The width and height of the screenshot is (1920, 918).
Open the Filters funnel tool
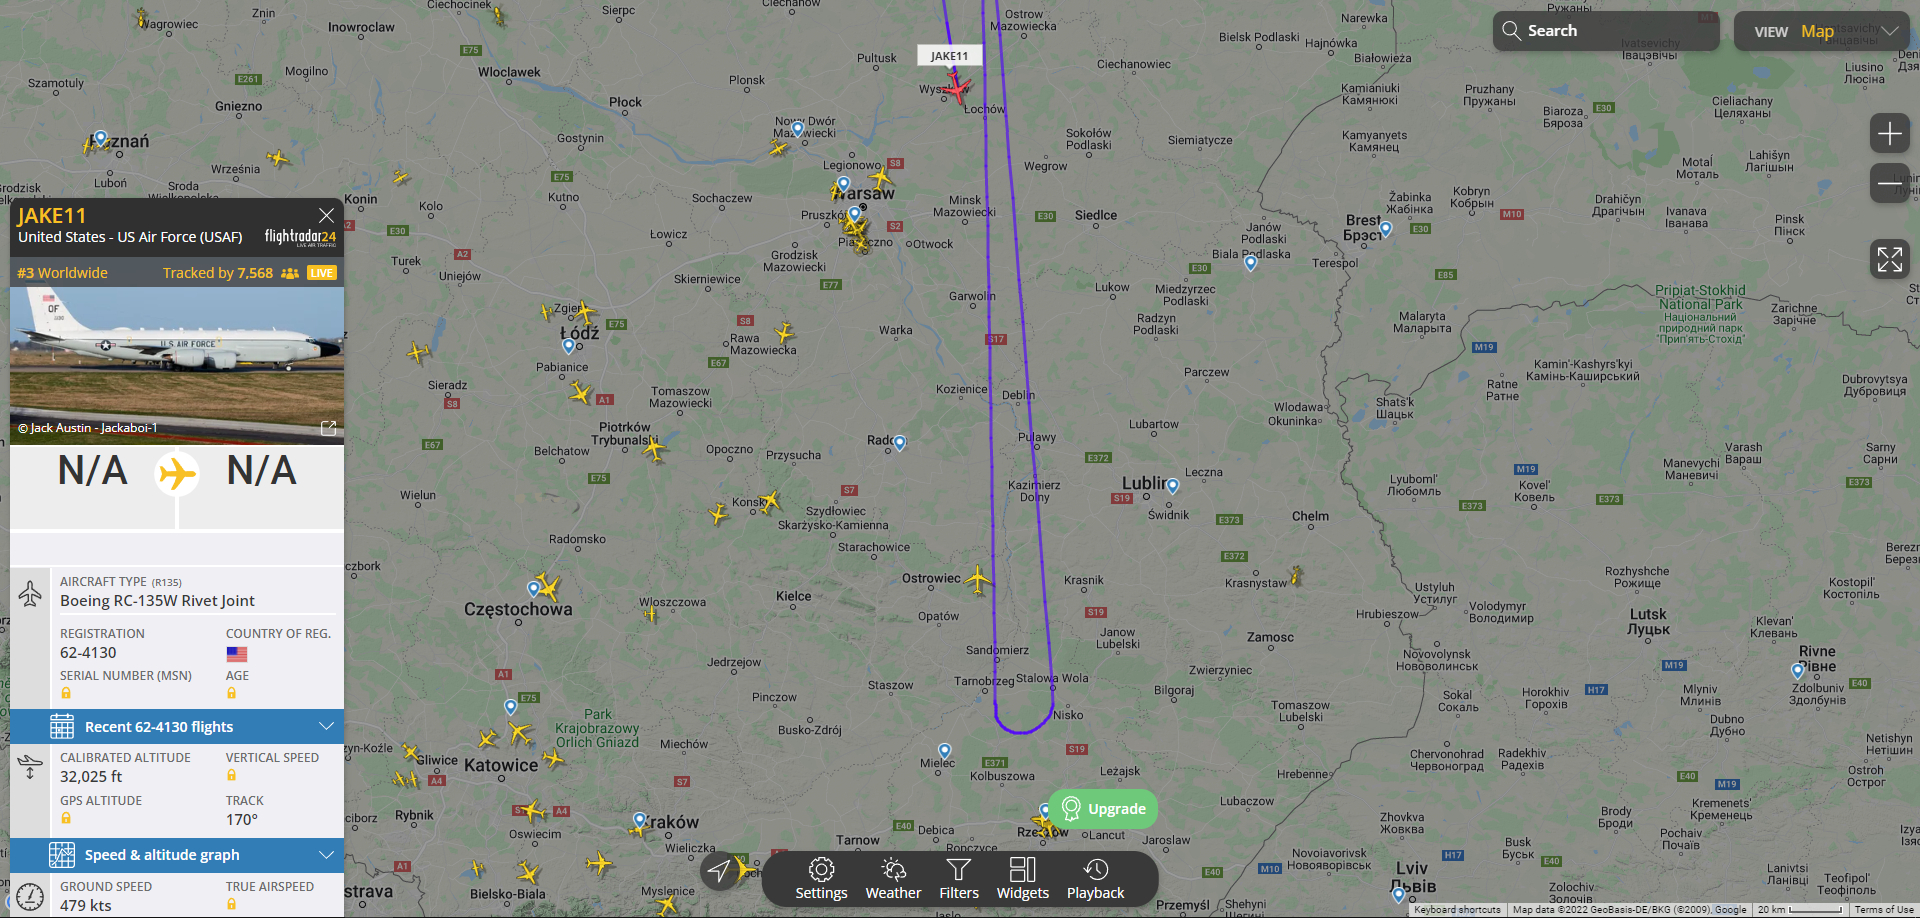click(959, 879)
